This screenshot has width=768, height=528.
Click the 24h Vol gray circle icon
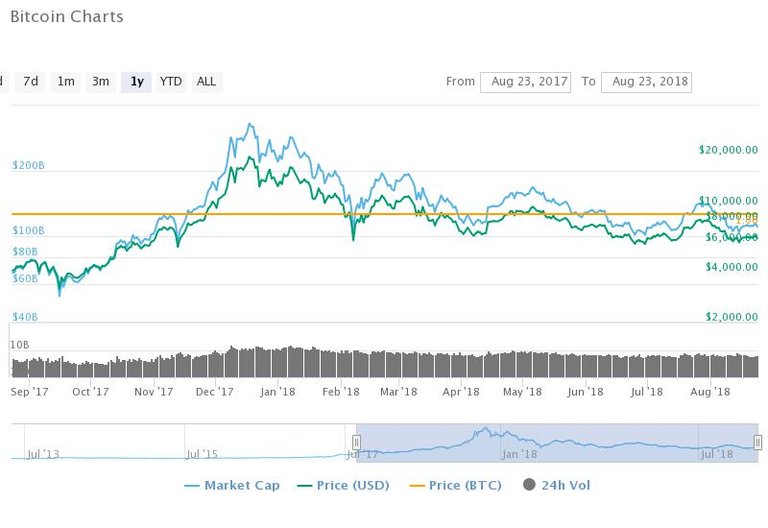coord(529,486)
